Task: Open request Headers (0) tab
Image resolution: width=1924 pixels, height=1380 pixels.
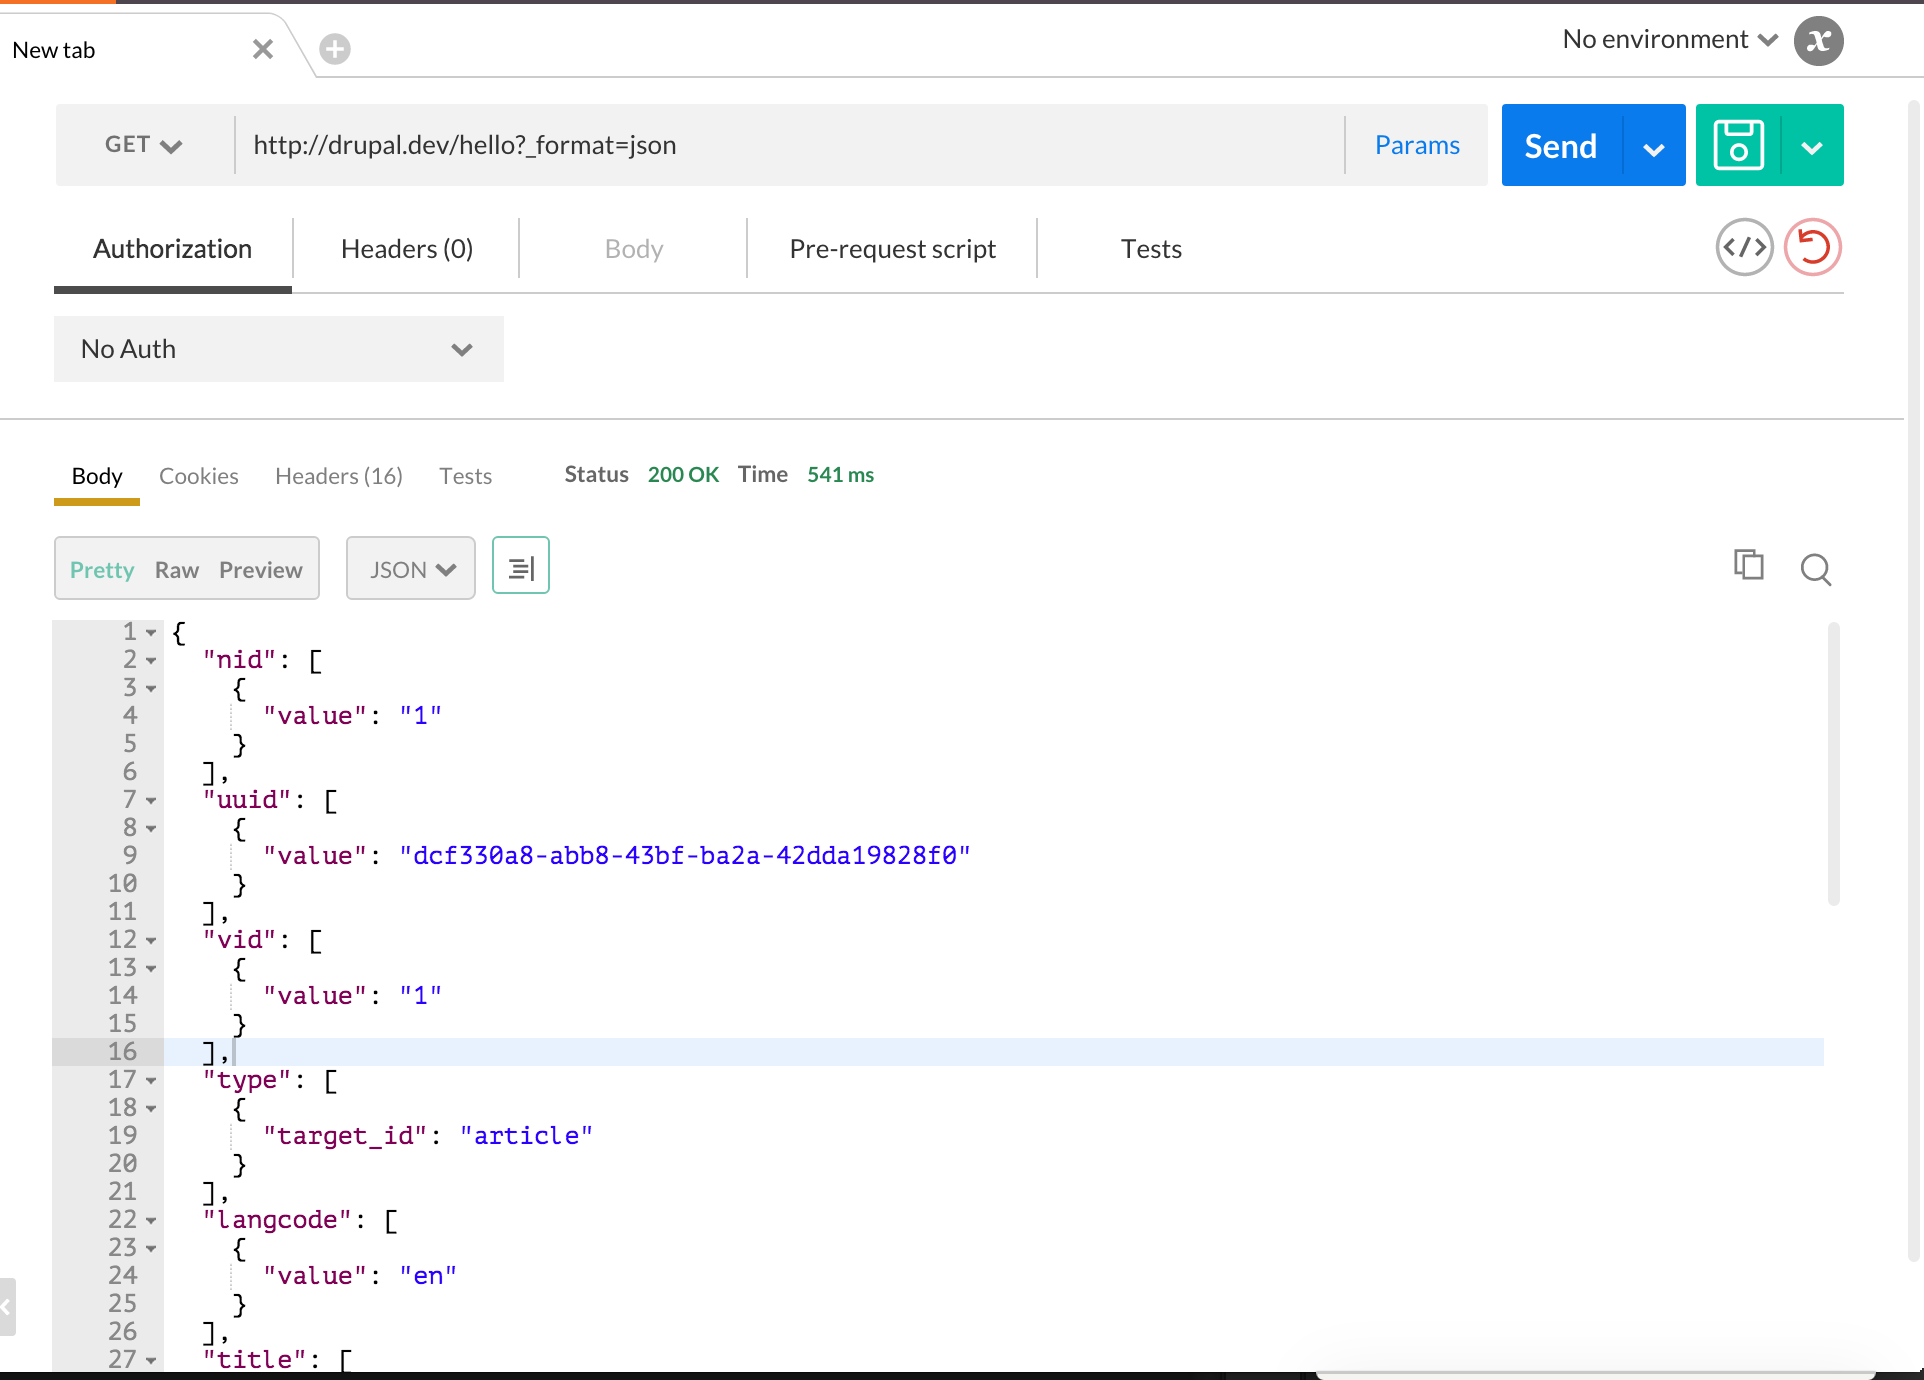Action: 406,249
